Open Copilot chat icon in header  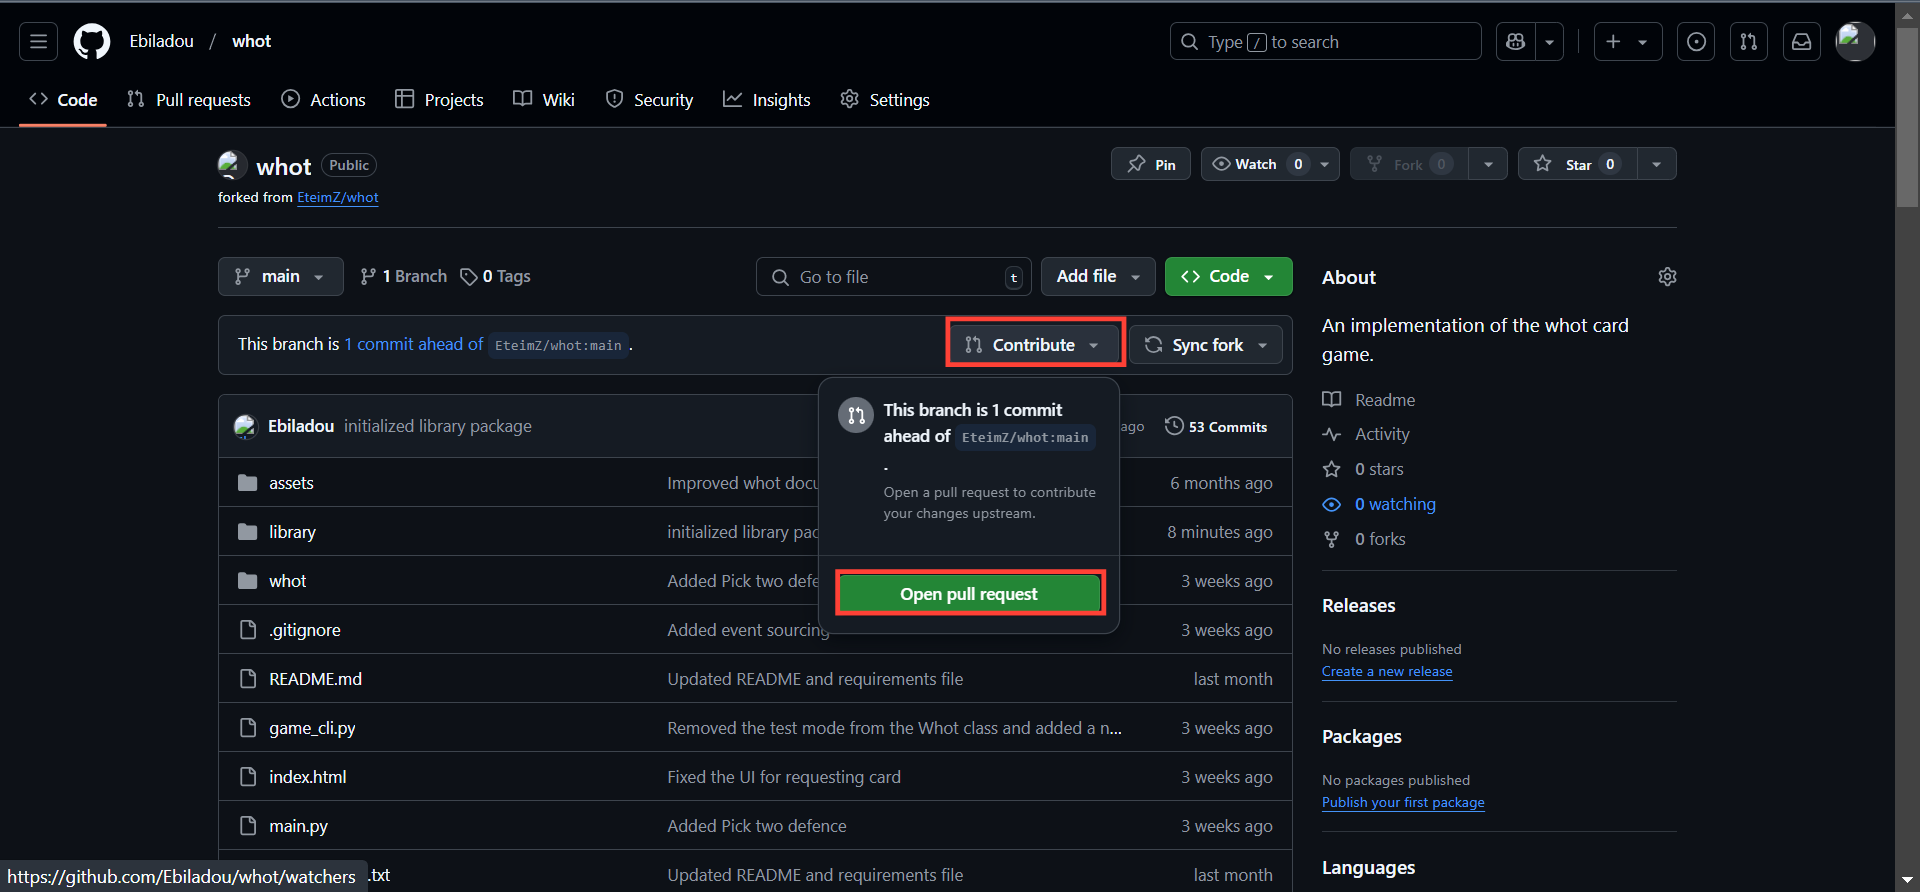point(1516,42)
